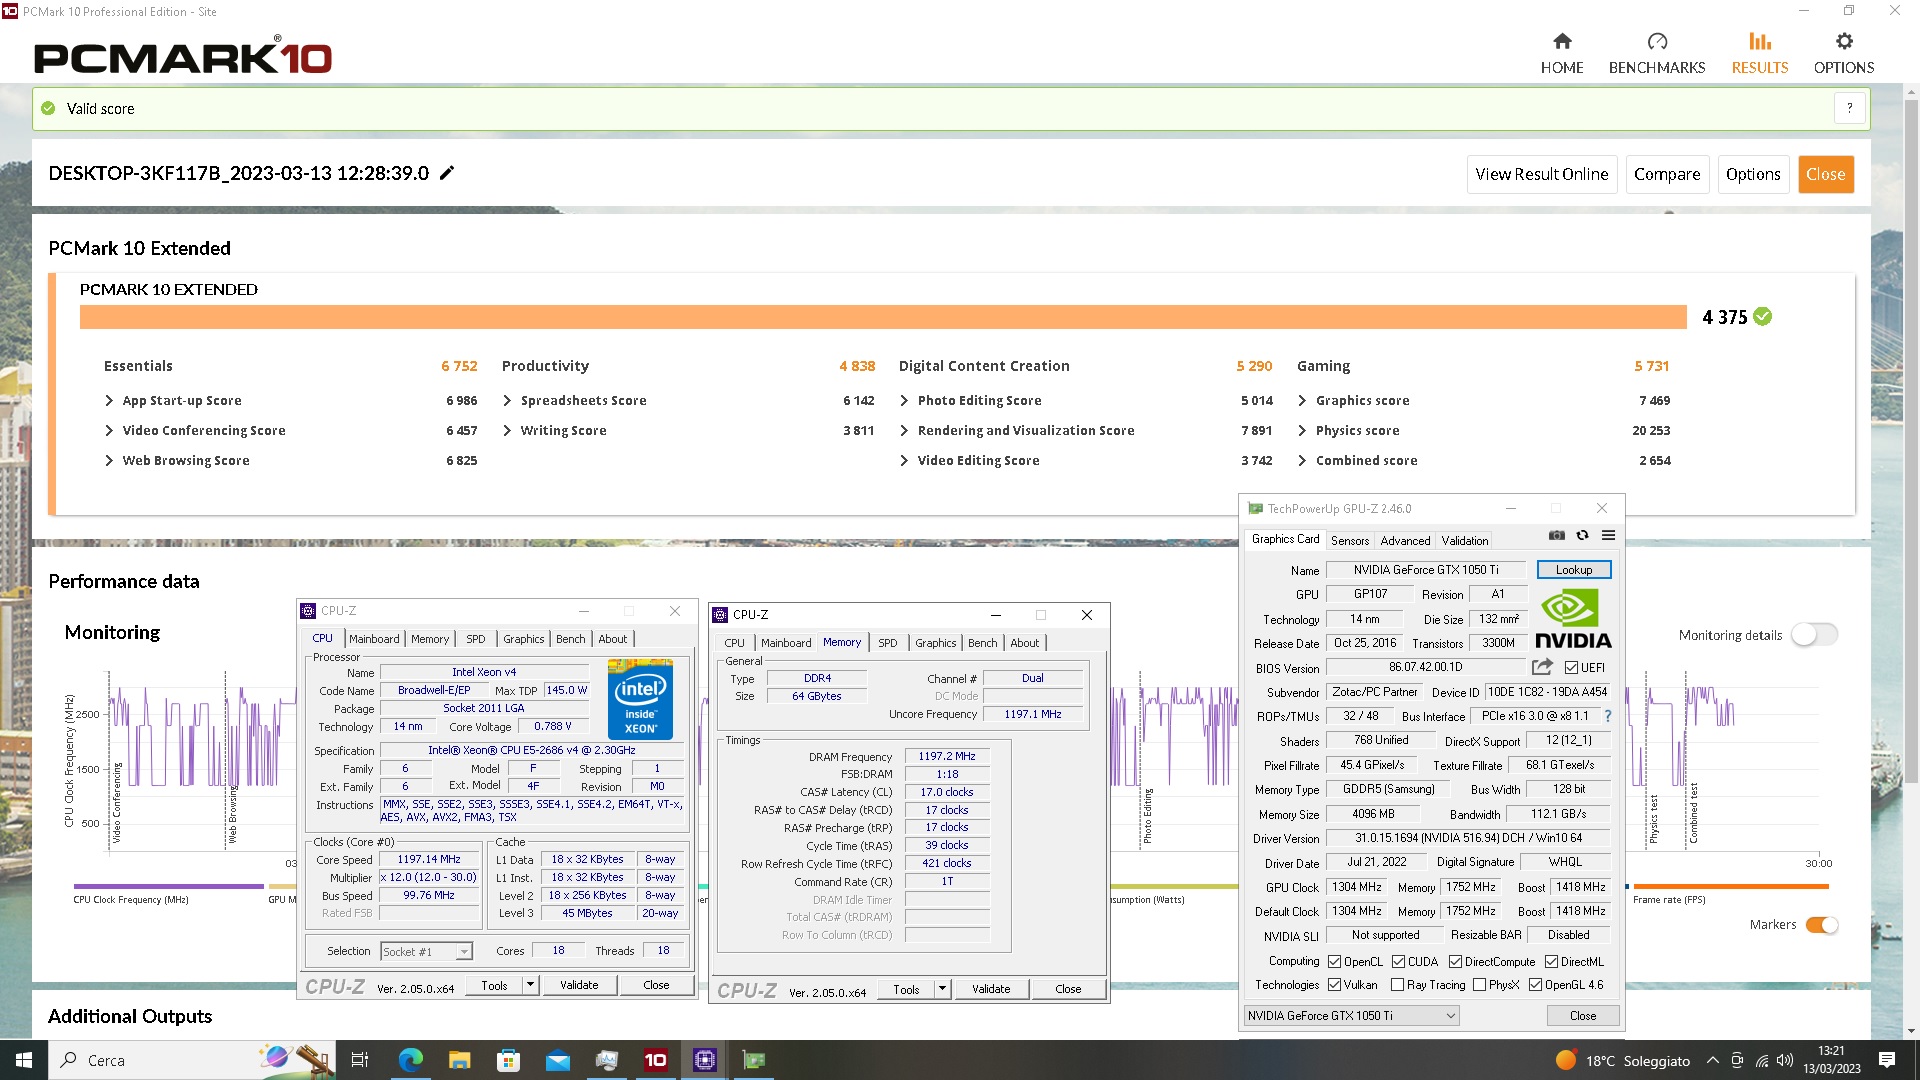This screenshot has height=1080, width=1920.
Task: Click the Compare button
Action: click(1666, 174)
